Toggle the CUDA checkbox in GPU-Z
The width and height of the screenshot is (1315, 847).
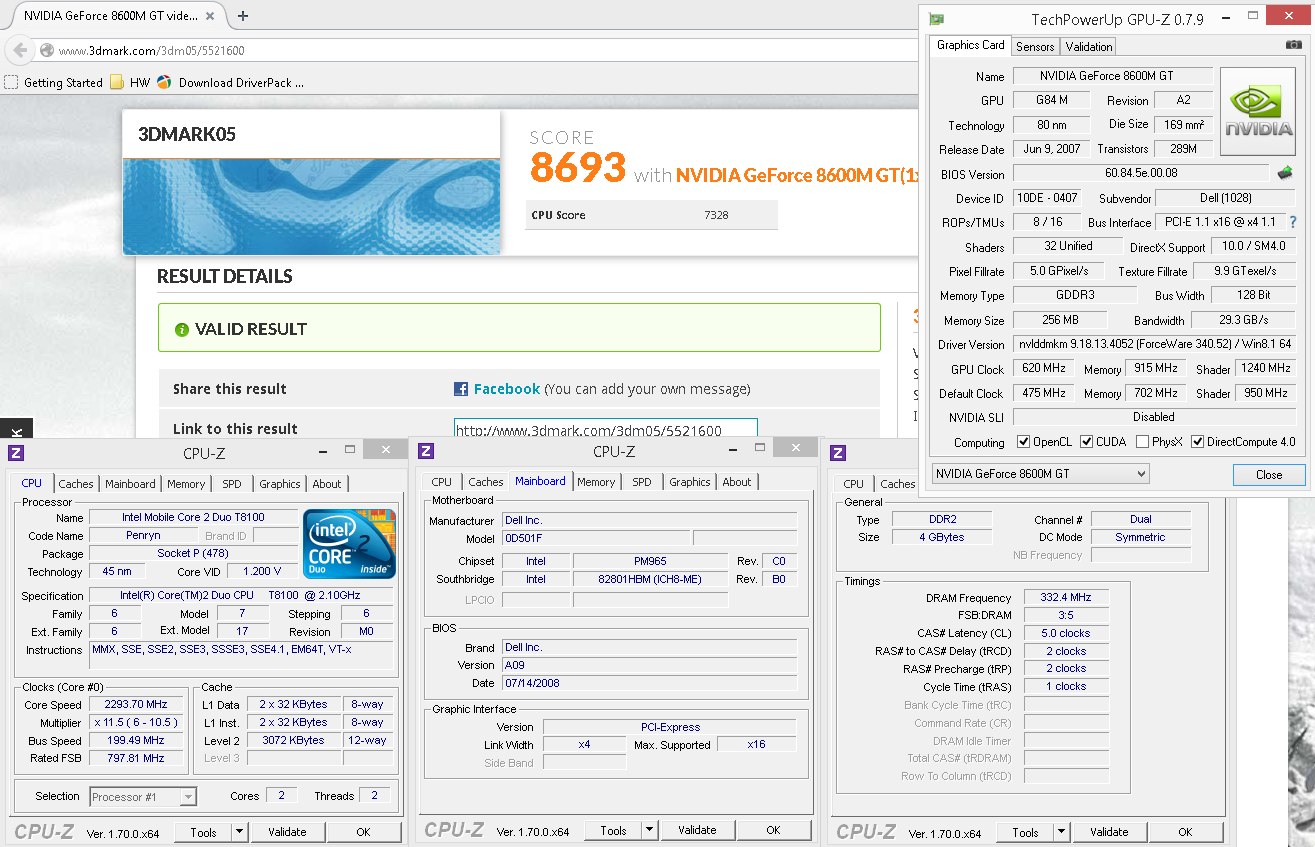click(1085, 442)
